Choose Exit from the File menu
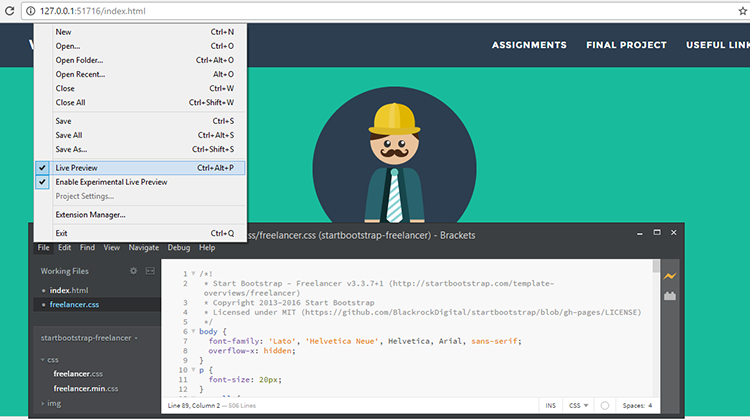This screenshot has width=750, height=420. coord(140,233)
